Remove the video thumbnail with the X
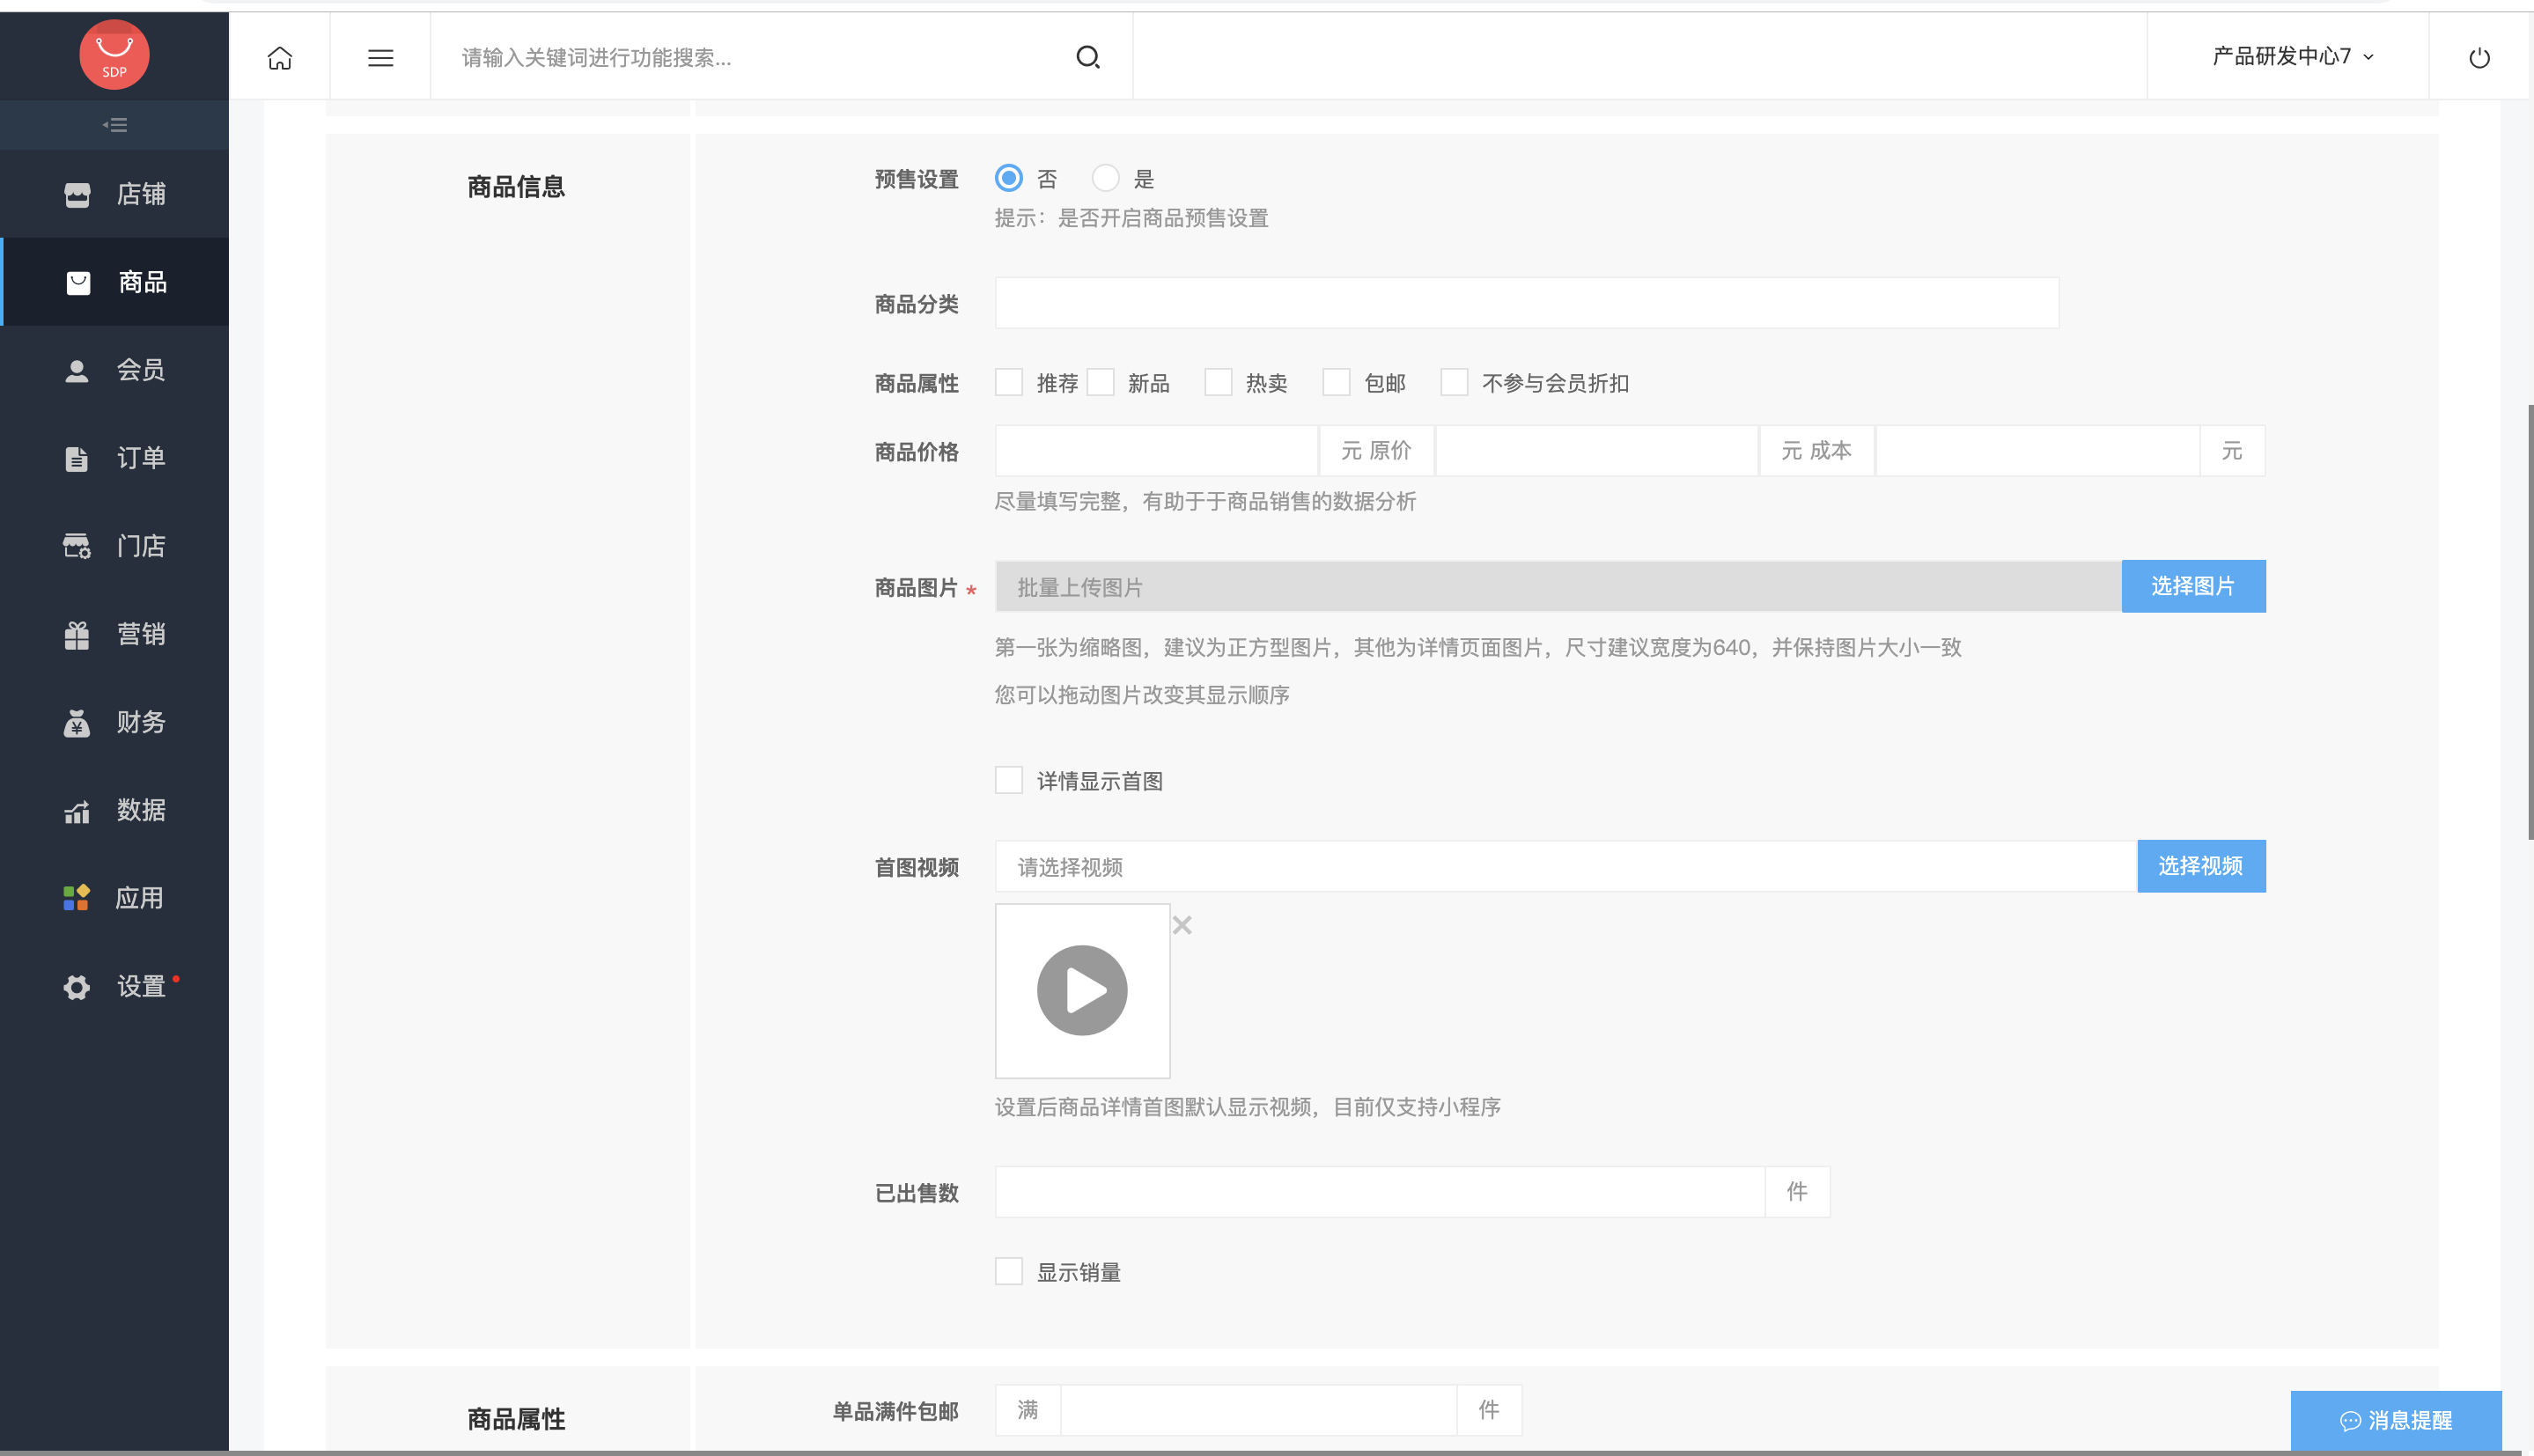Screen dimensions: 2534x1456 pyautogui.click(x=1182, y=925)
